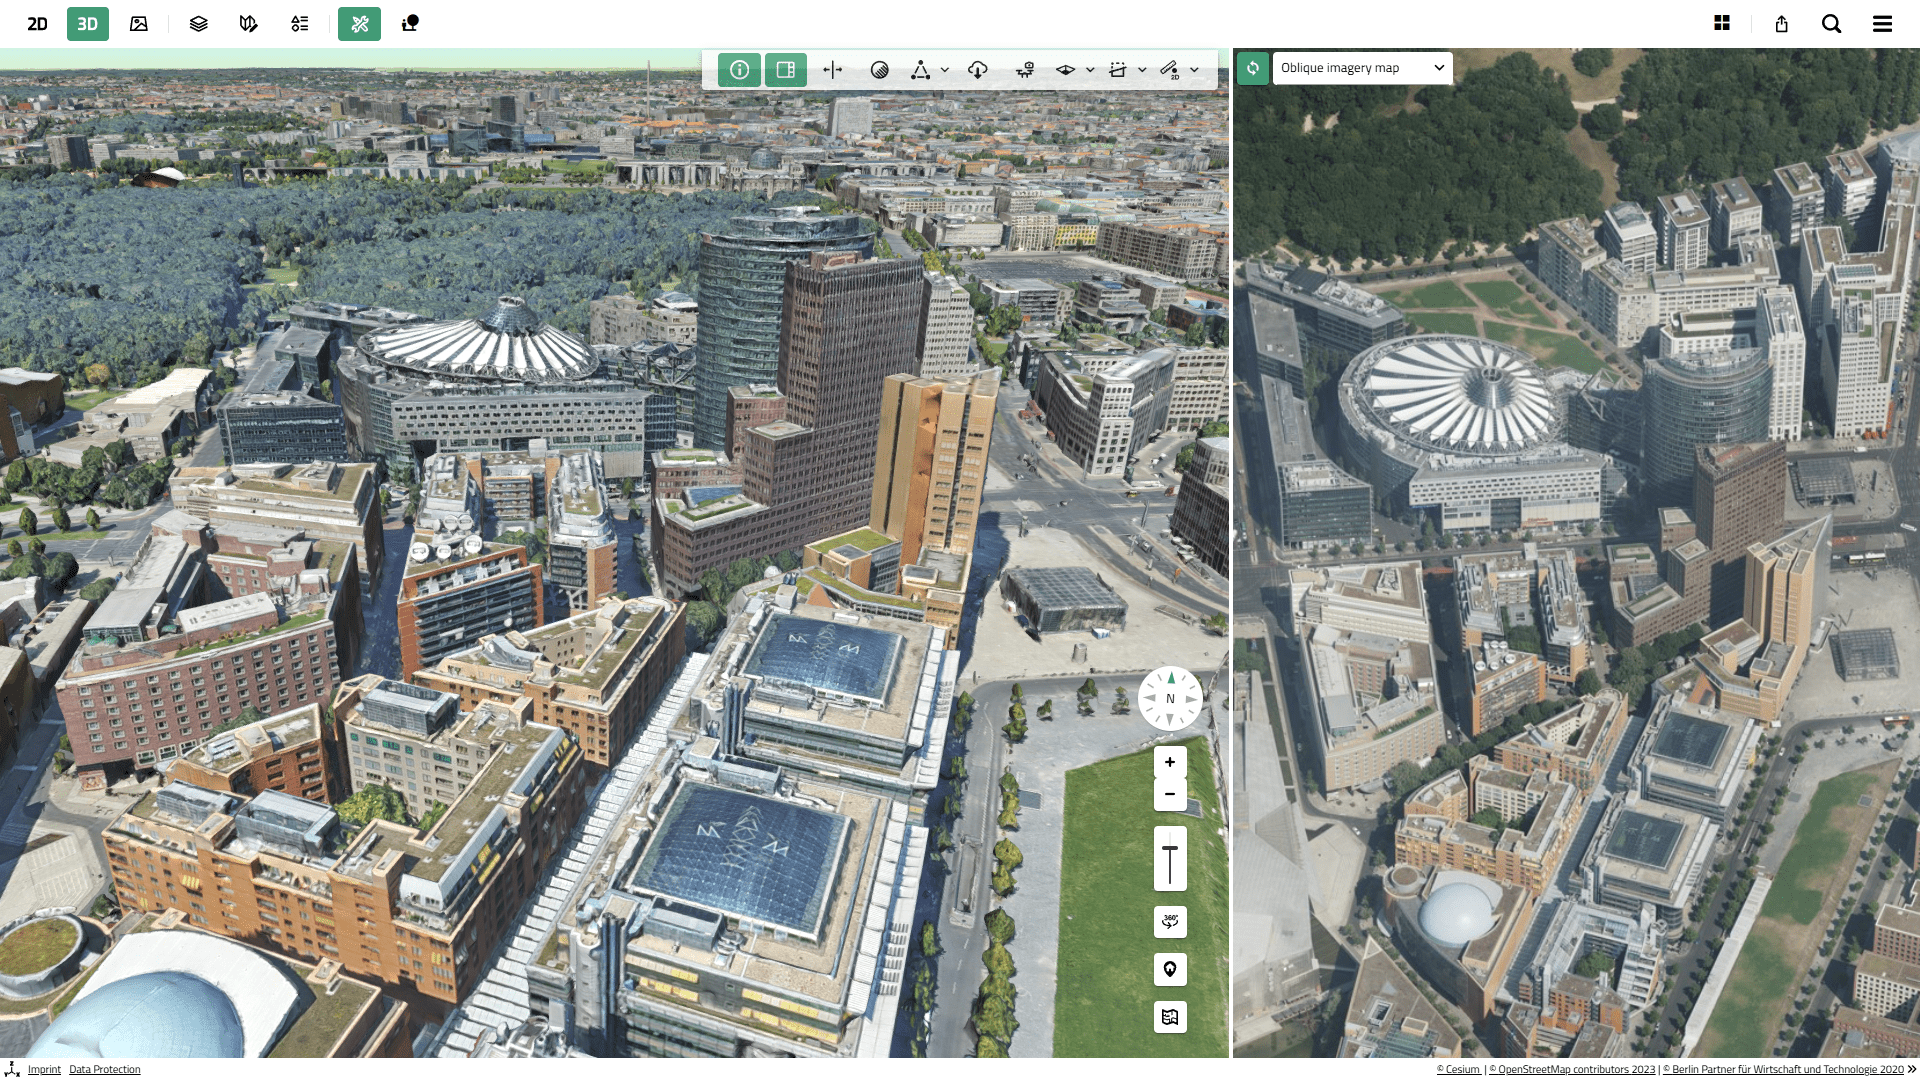Screen dimensions: 1920x1080
Task: Toggle the info feature tool
Action: click(x=740, y=70)
